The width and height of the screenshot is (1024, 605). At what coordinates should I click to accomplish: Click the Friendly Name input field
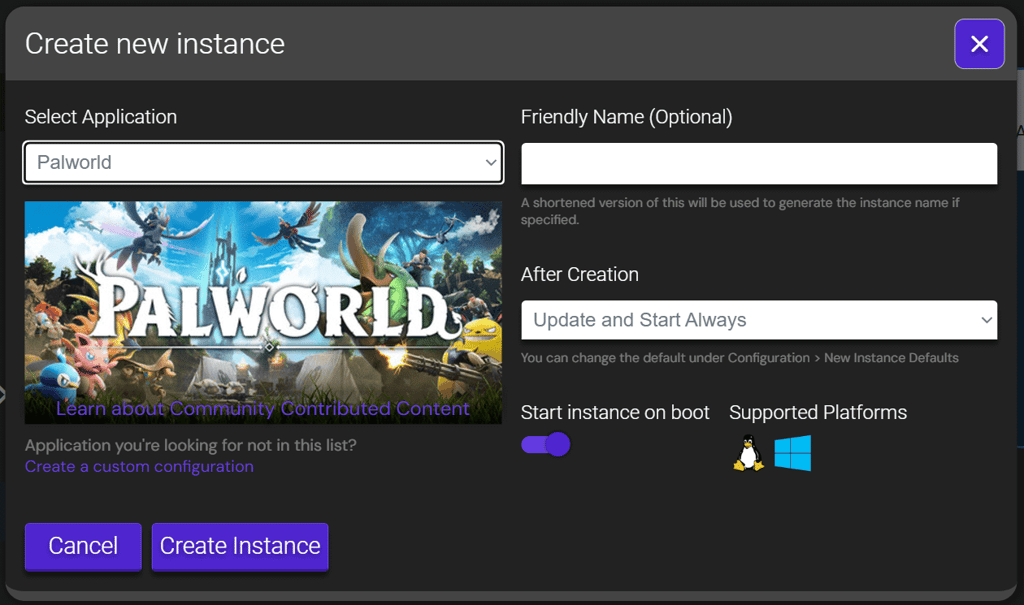[759, 163]
